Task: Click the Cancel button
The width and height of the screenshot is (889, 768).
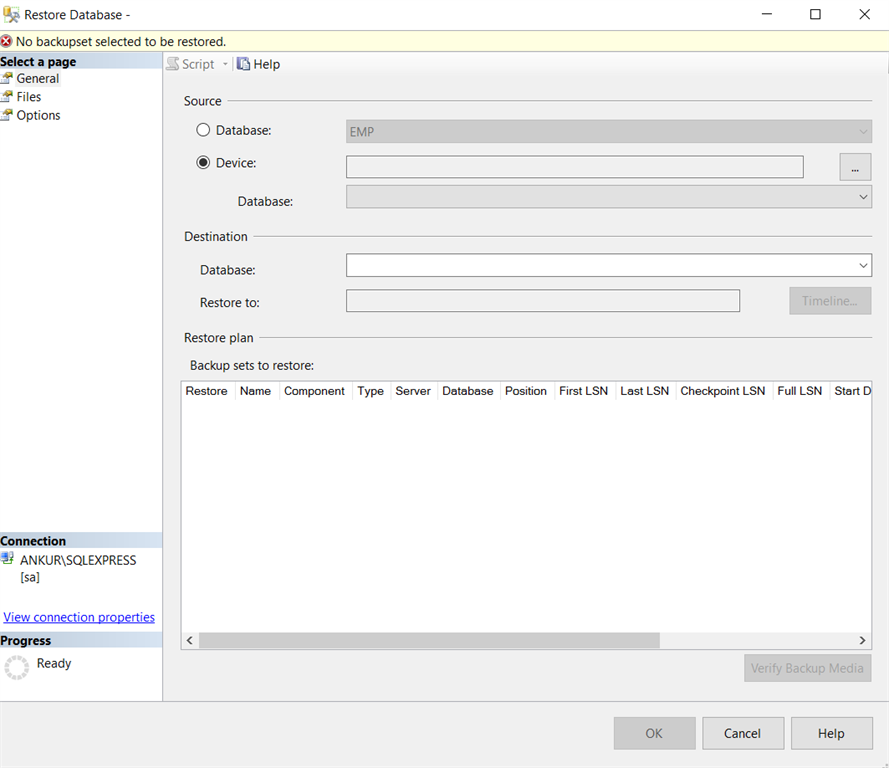Action: 742,733
